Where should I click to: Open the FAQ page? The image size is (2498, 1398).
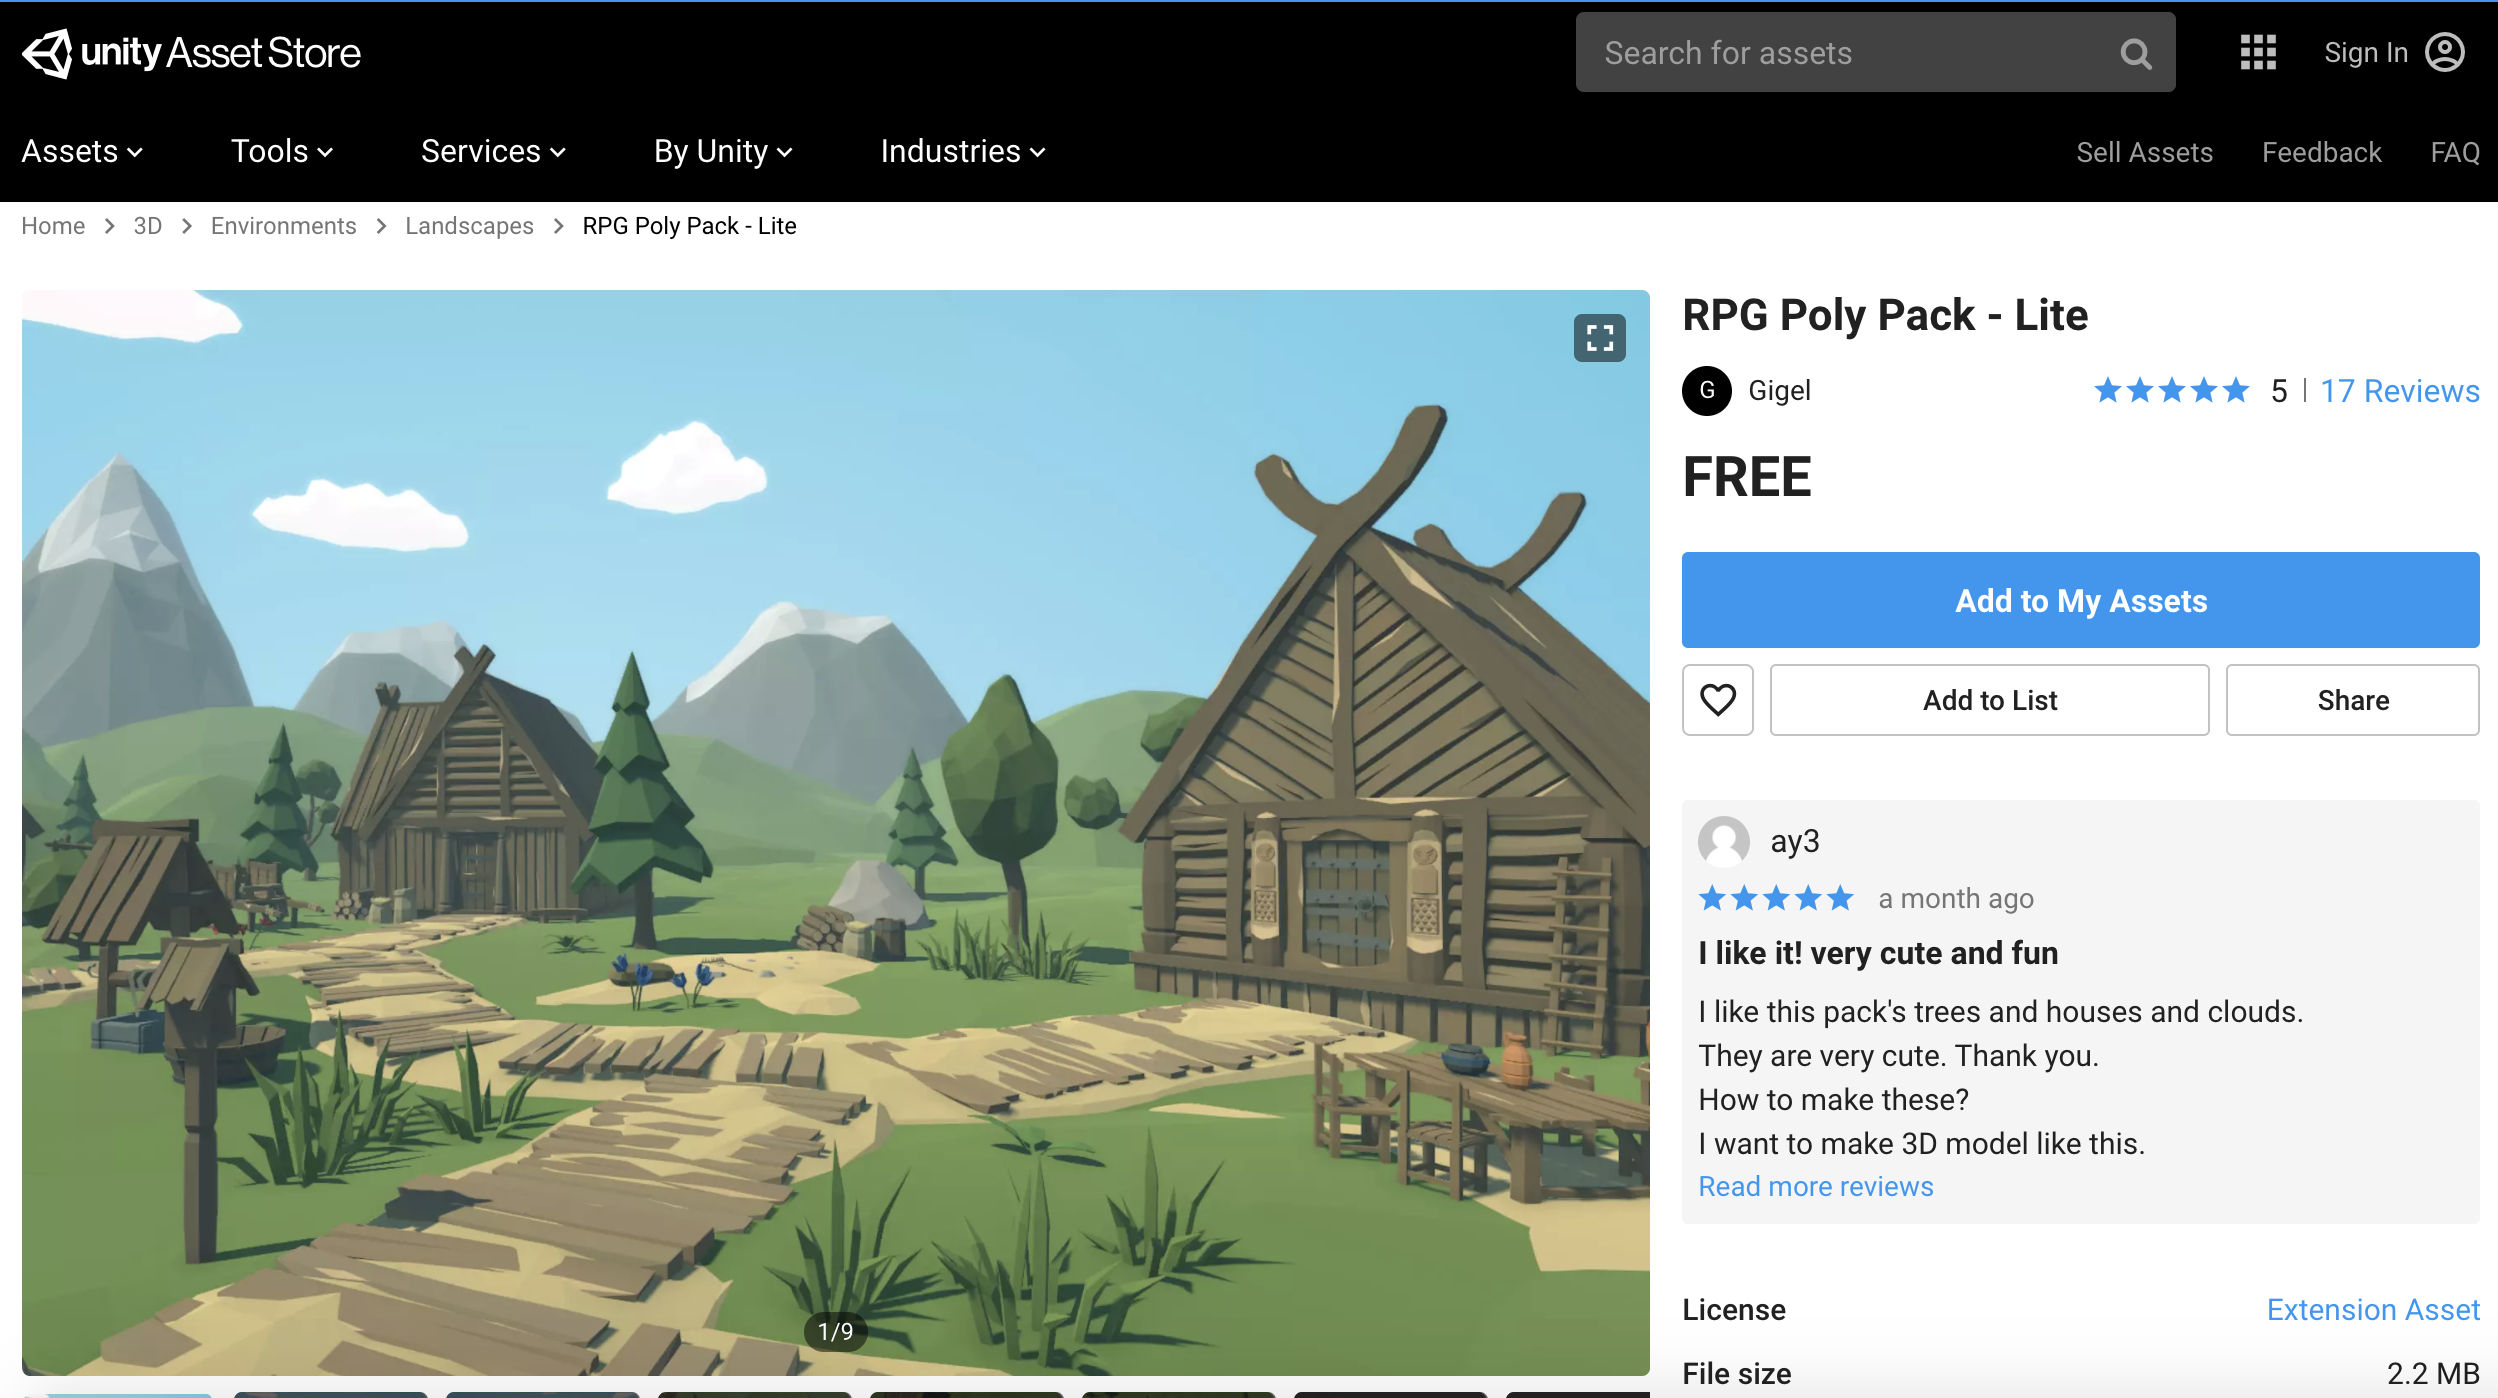(2455, 152)
